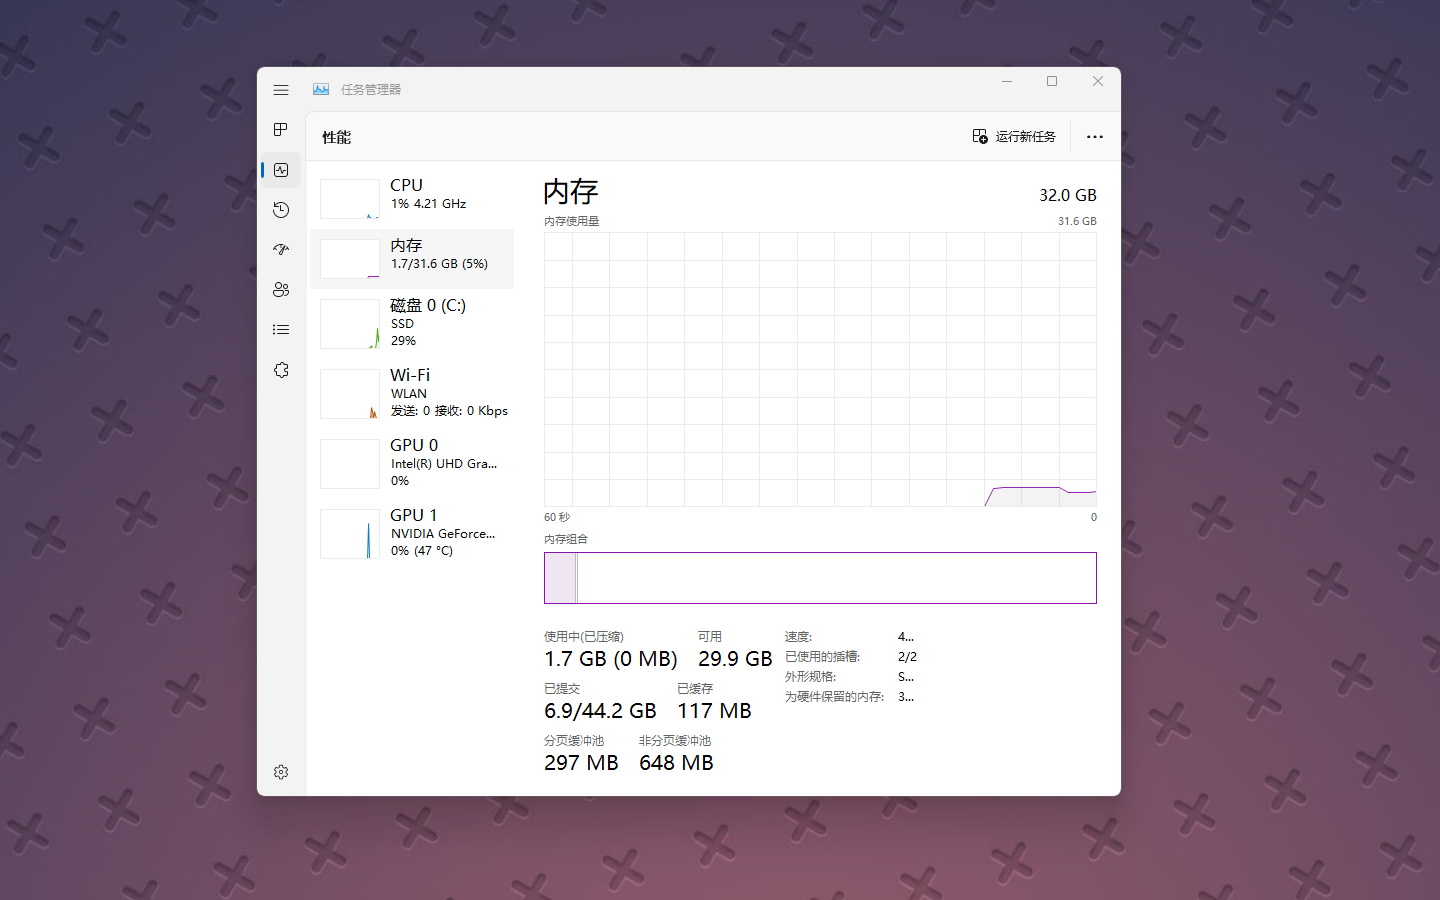This screenshot has height=900, width=1440.
Task: Select the Performance page icon
Action: [x=281, y=170]
